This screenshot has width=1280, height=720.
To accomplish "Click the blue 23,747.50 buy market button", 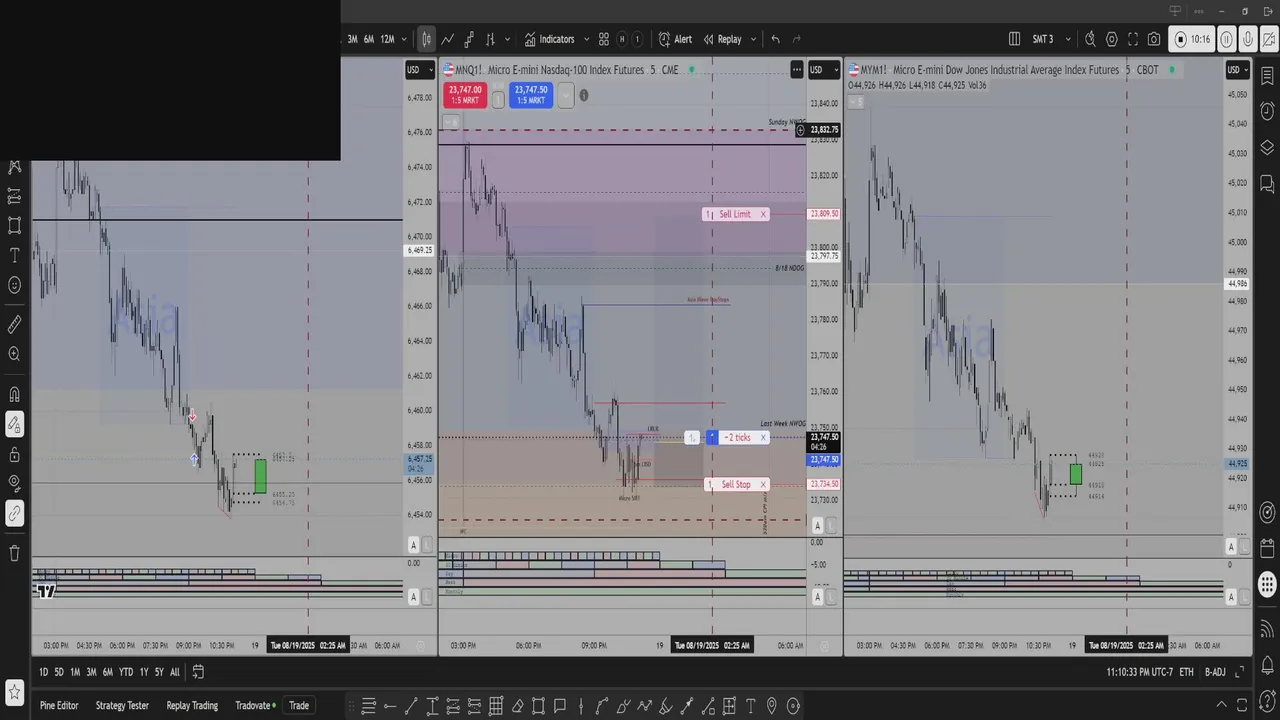I will pyautogui.click(x=530, y=95).
